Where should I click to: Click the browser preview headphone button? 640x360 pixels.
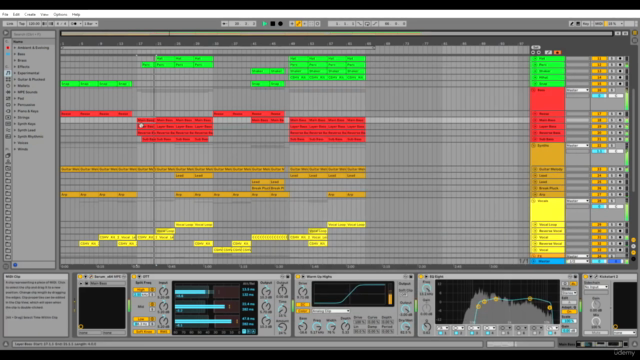[x=15, y=265]
